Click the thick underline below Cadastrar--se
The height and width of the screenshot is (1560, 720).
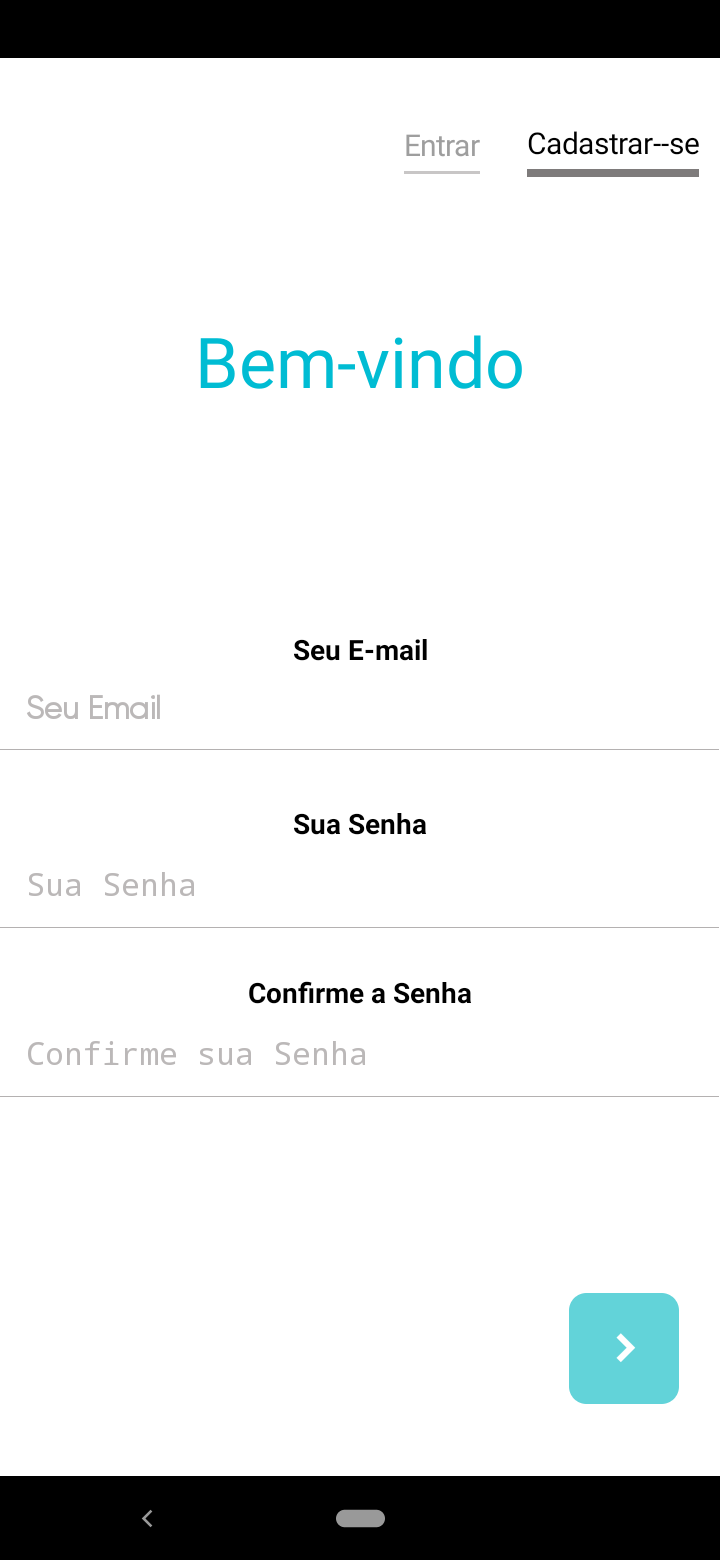[x=613, y=173]
